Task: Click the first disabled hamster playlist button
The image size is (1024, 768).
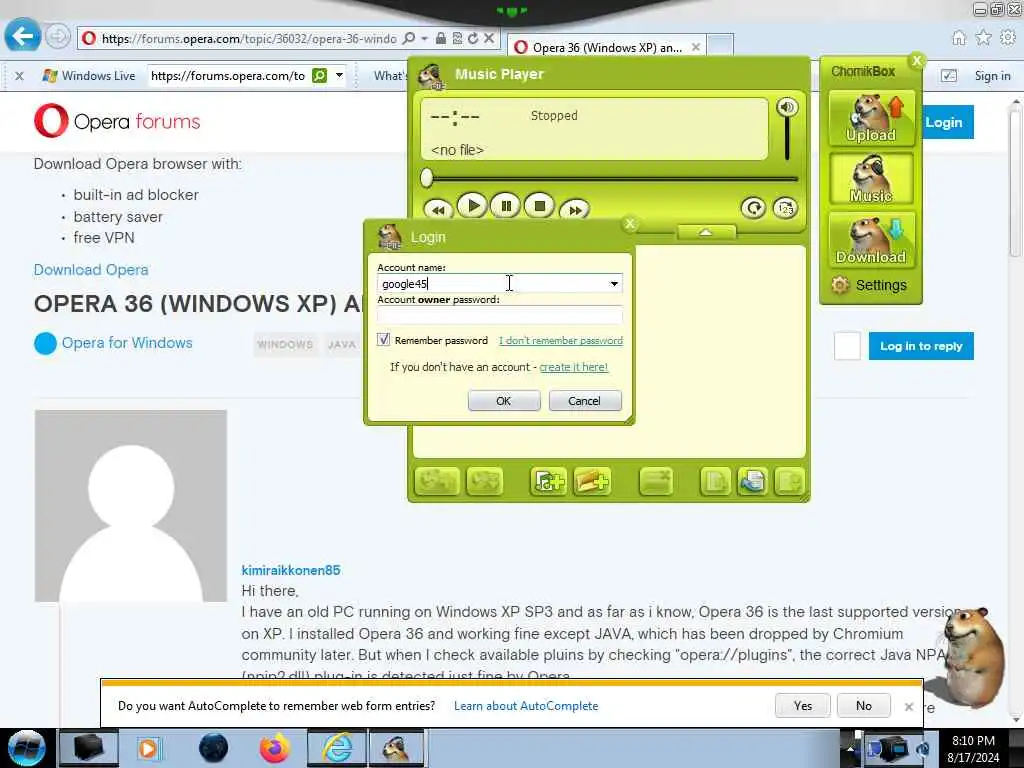Action: (437, 482)
